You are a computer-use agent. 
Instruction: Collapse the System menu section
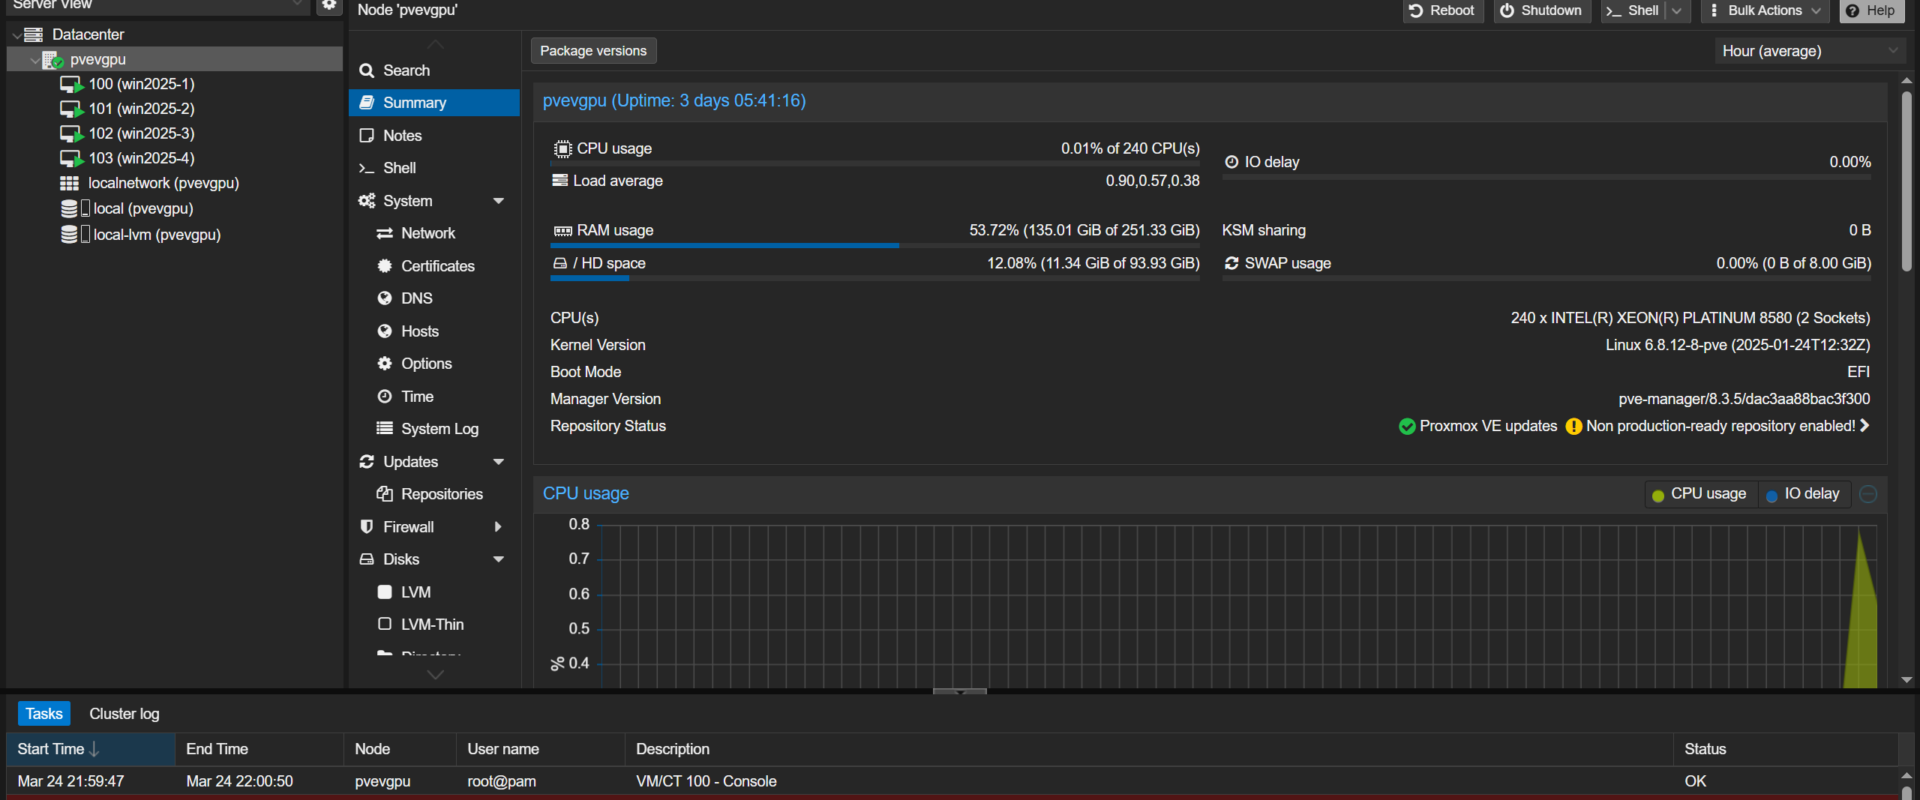tap(498, 201)
